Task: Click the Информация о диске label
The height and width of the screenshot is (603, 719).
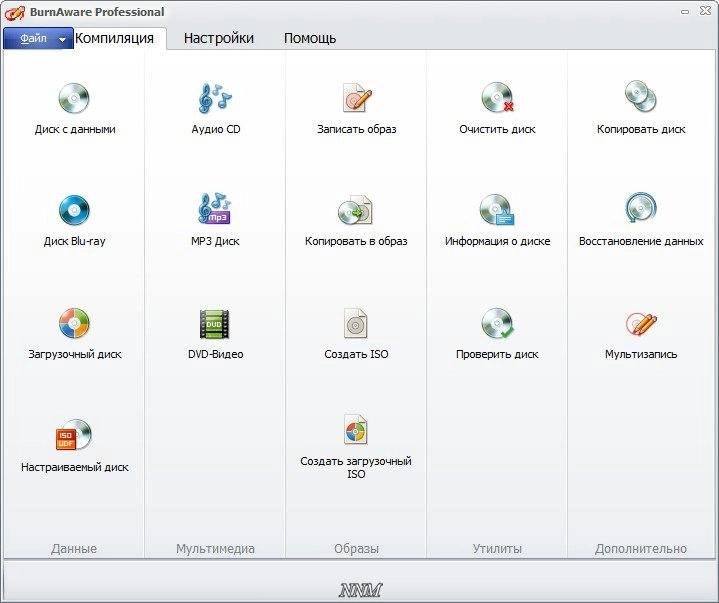Action: point(498,241)
